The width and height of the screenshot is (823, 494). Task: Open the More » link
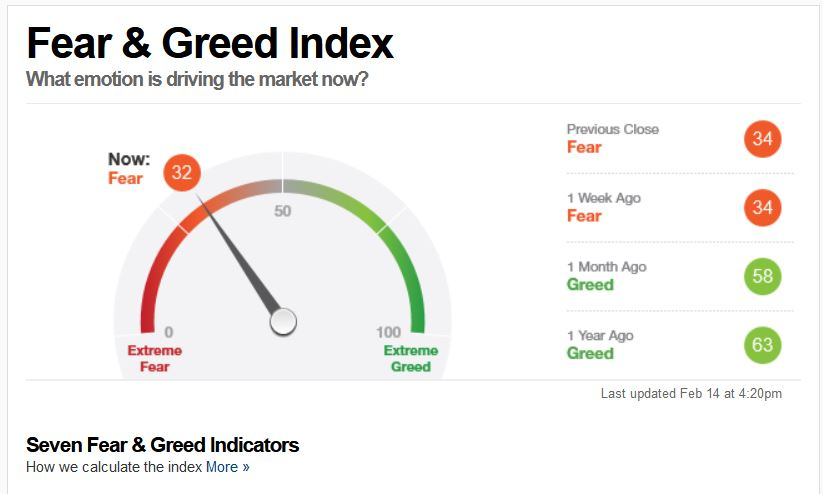pos(228,467)
